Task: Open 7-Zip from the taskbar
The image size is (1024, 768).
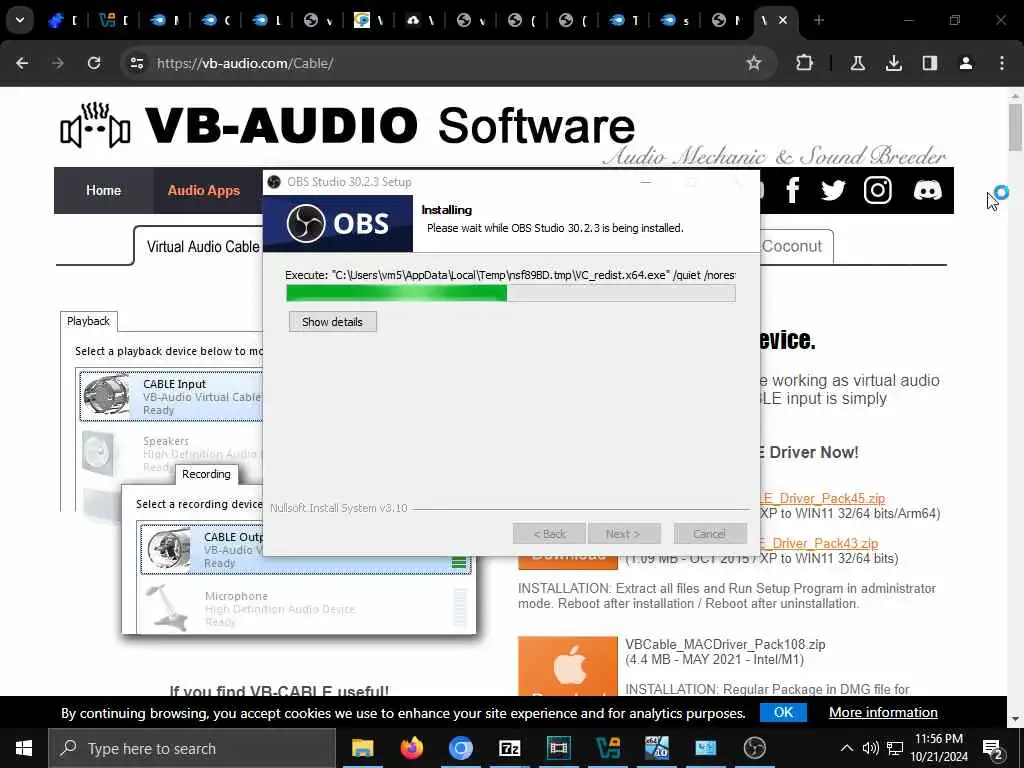Action: tap(509, 748)
